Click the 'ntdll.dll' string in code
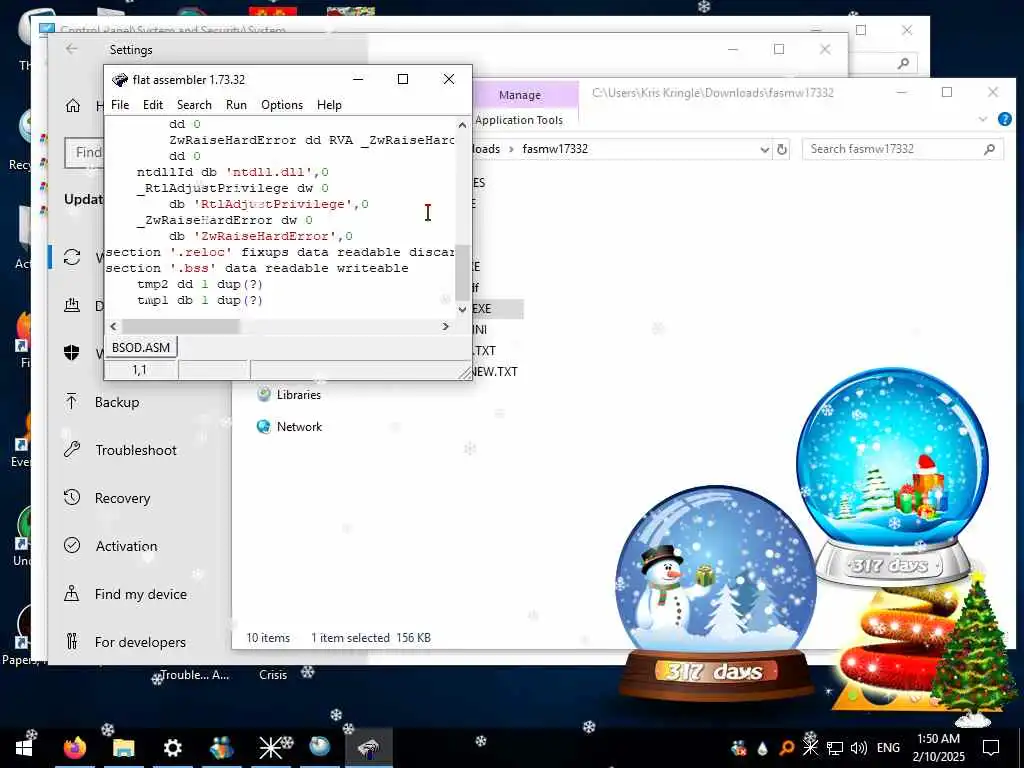Screen dimensions: 1024x768 [270, 172]
